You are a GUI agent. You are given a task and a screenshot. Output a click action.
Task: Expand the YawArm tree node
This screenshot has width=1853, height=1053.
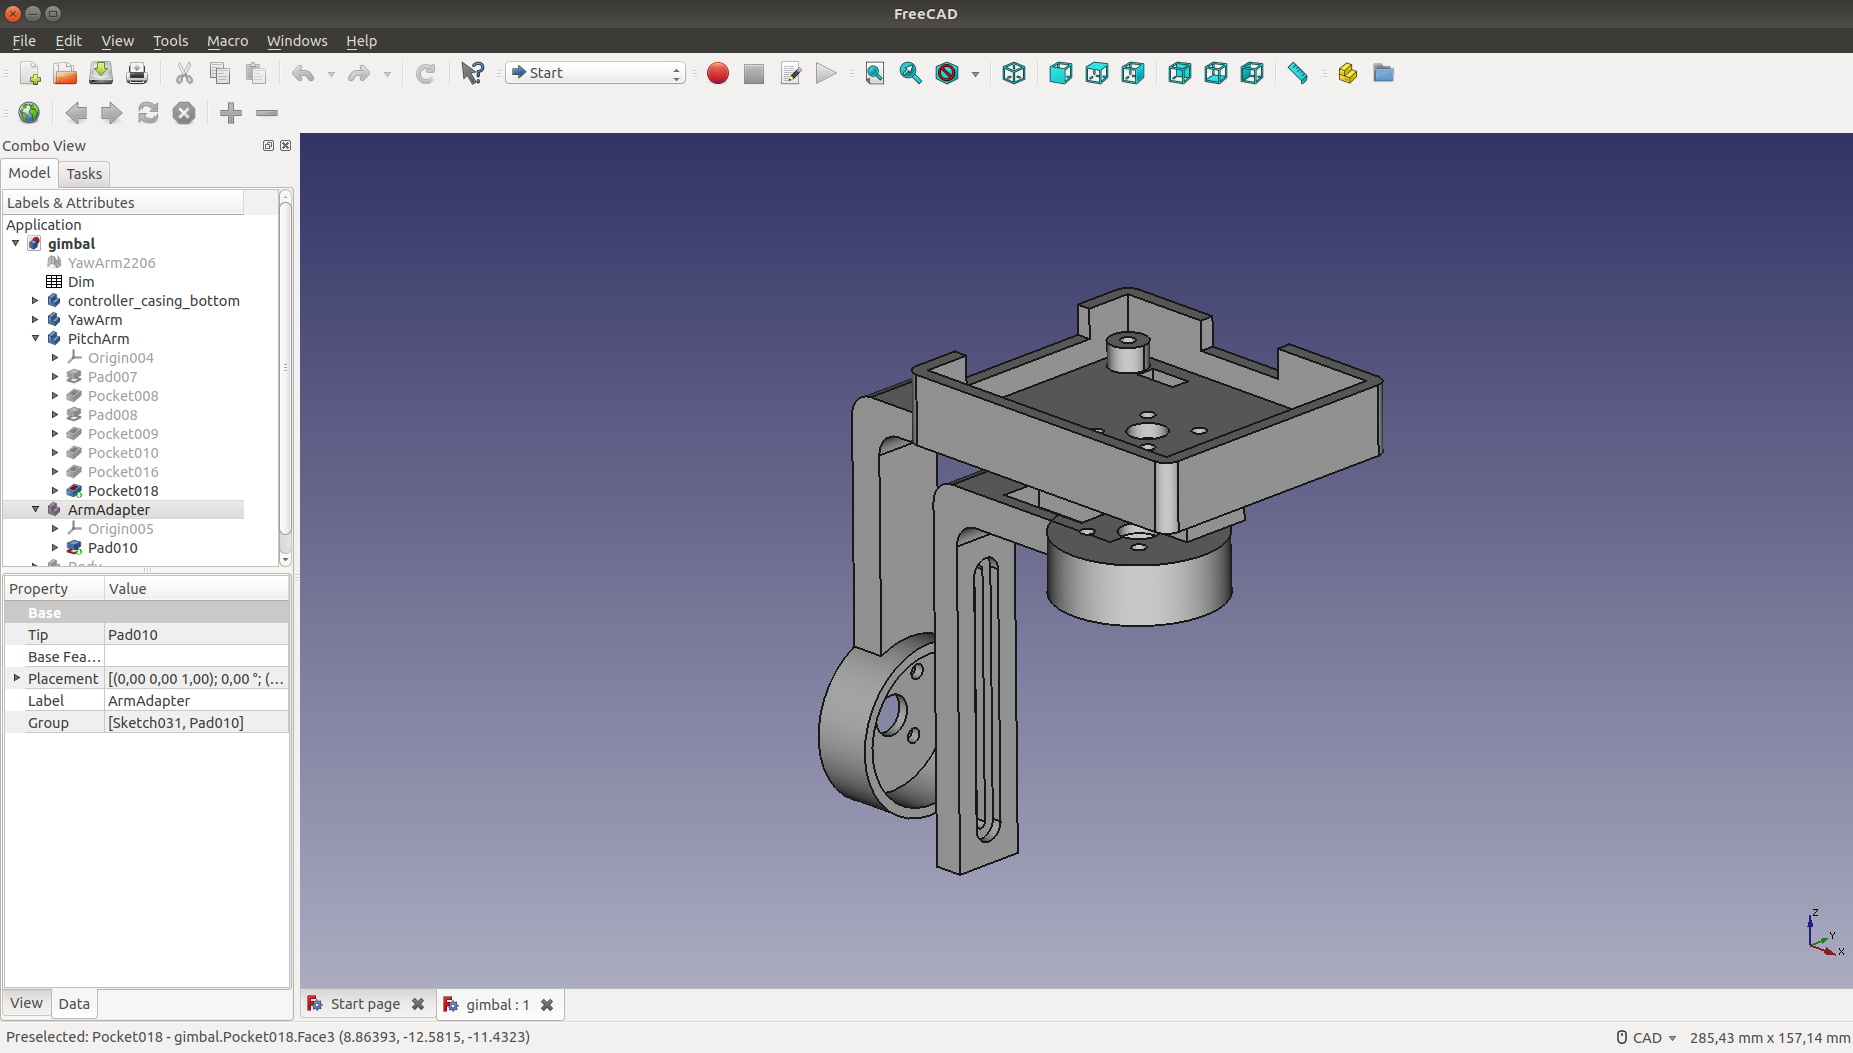35,320
